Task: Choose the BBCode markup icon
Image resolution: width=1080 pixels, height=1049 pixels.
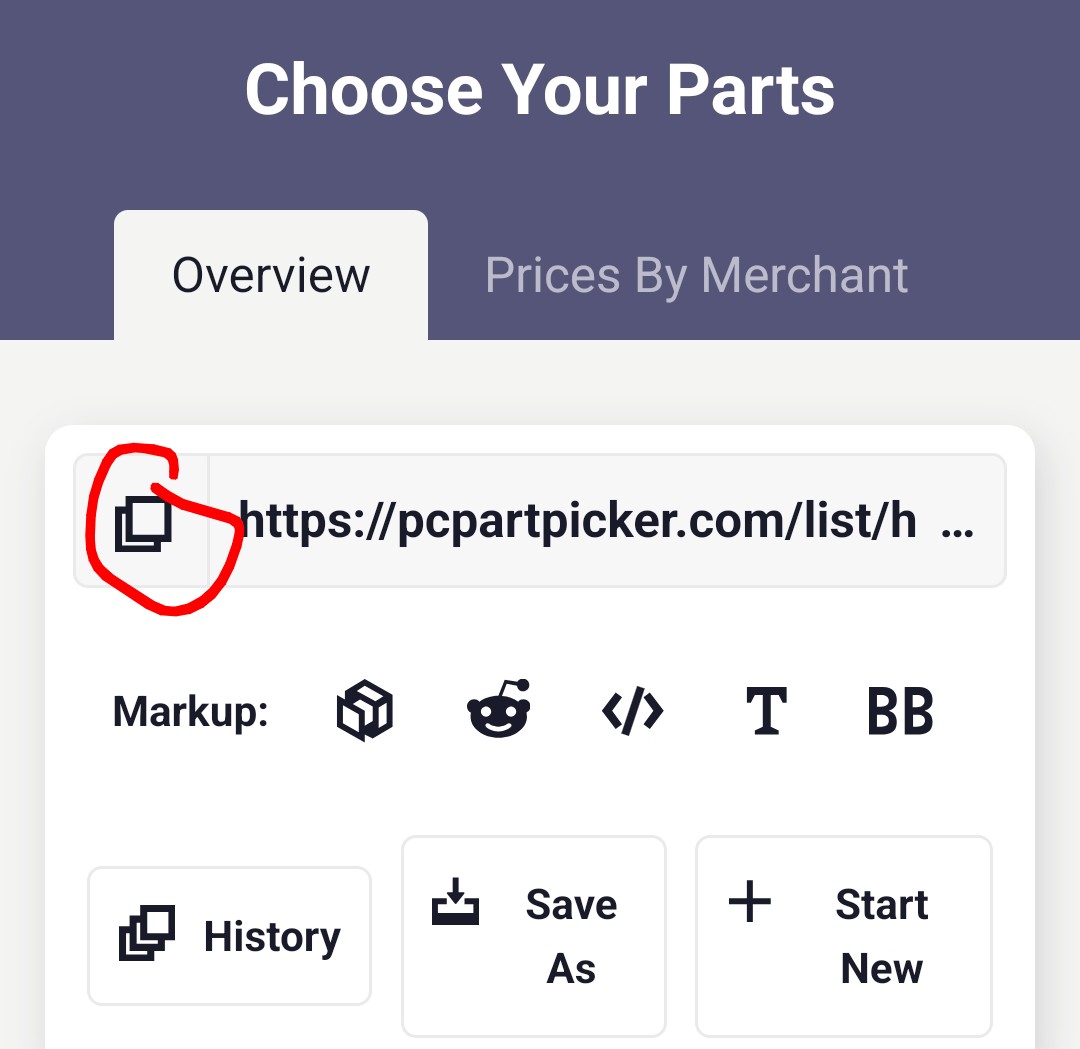Action: [899, 711]
